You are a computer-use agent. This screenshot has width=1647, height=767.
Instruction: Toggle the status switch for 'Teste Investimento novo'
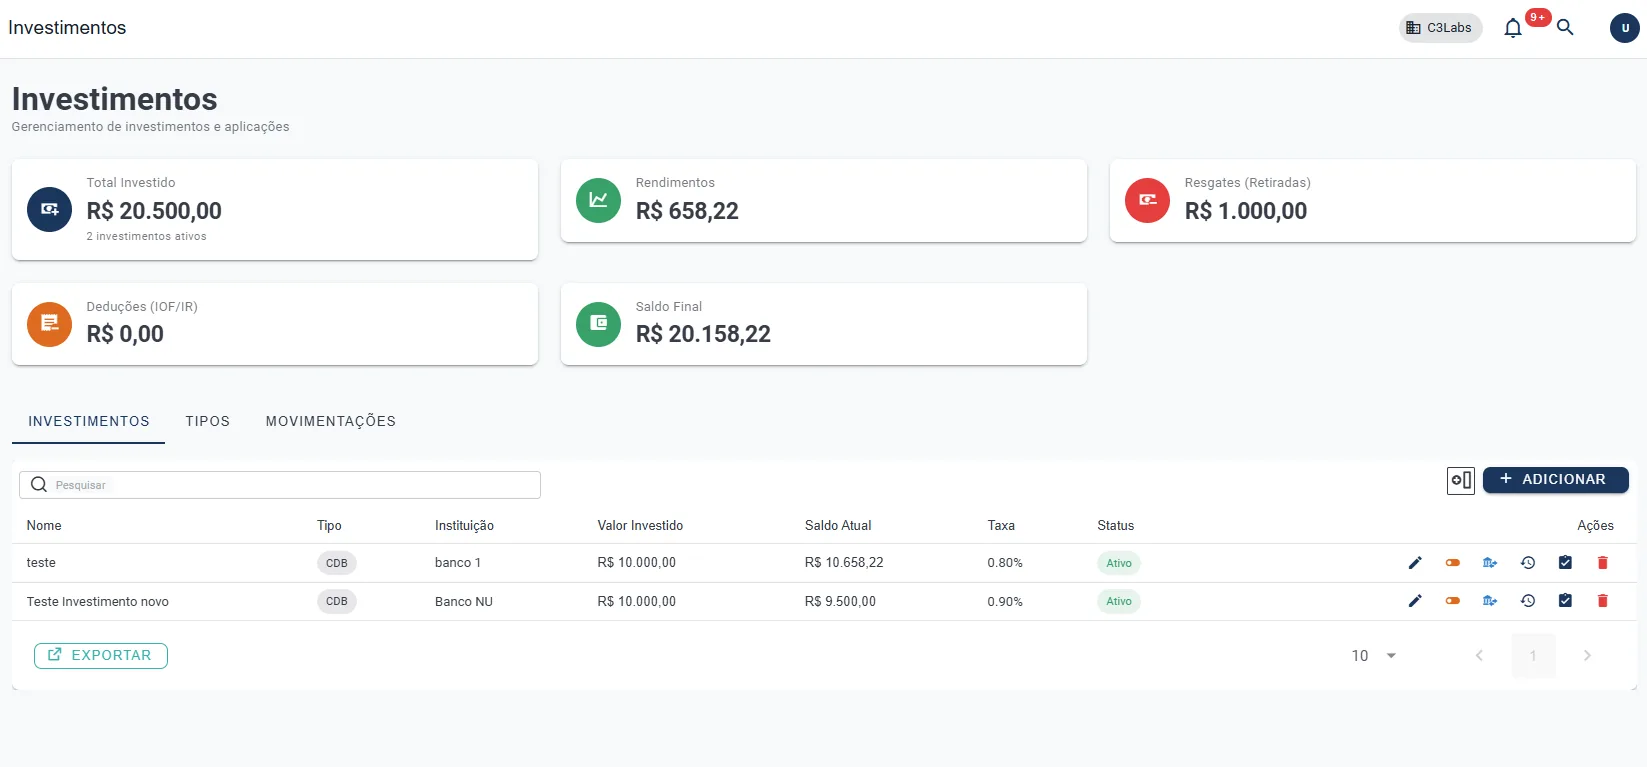1453,601
